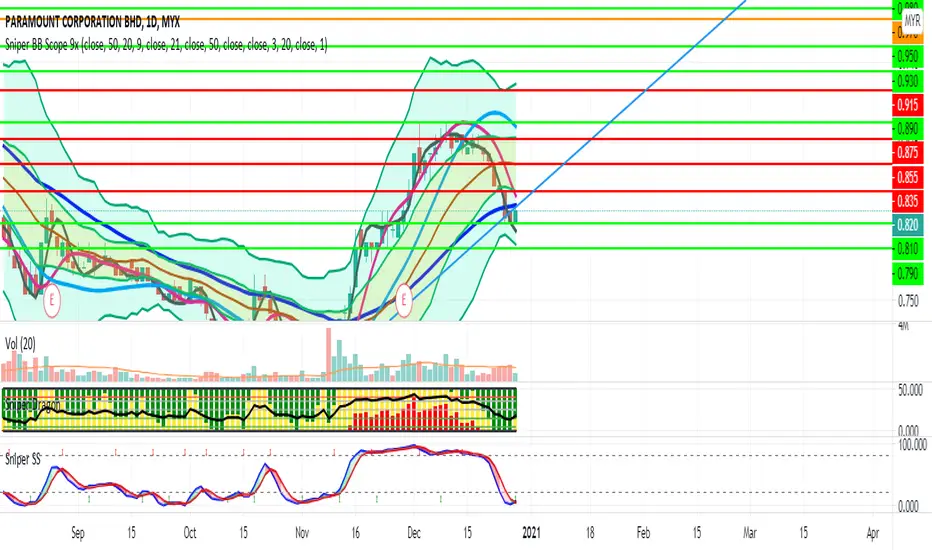Viewport: 932px width, 550px height.
Task: Click the green 0.810 price label
Action: click(x=908, y=249)
